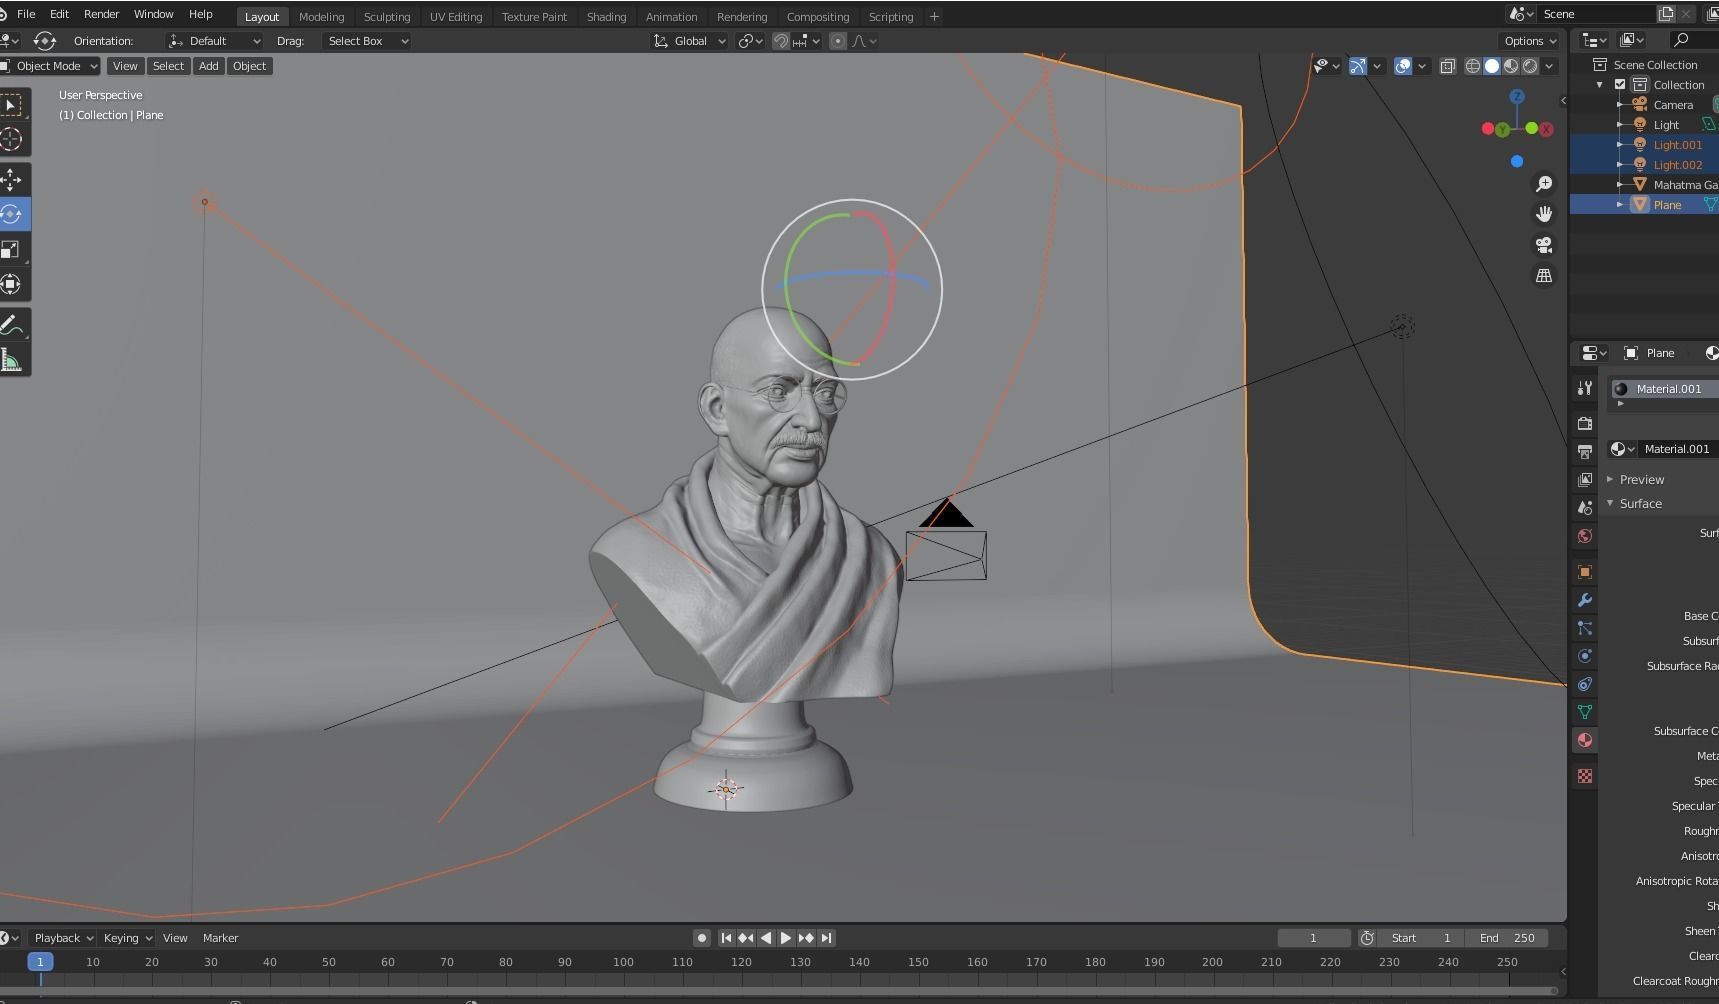Switch to the UV Editing workspace tab
The image size is (1719, 1004).
click(456, 17)
